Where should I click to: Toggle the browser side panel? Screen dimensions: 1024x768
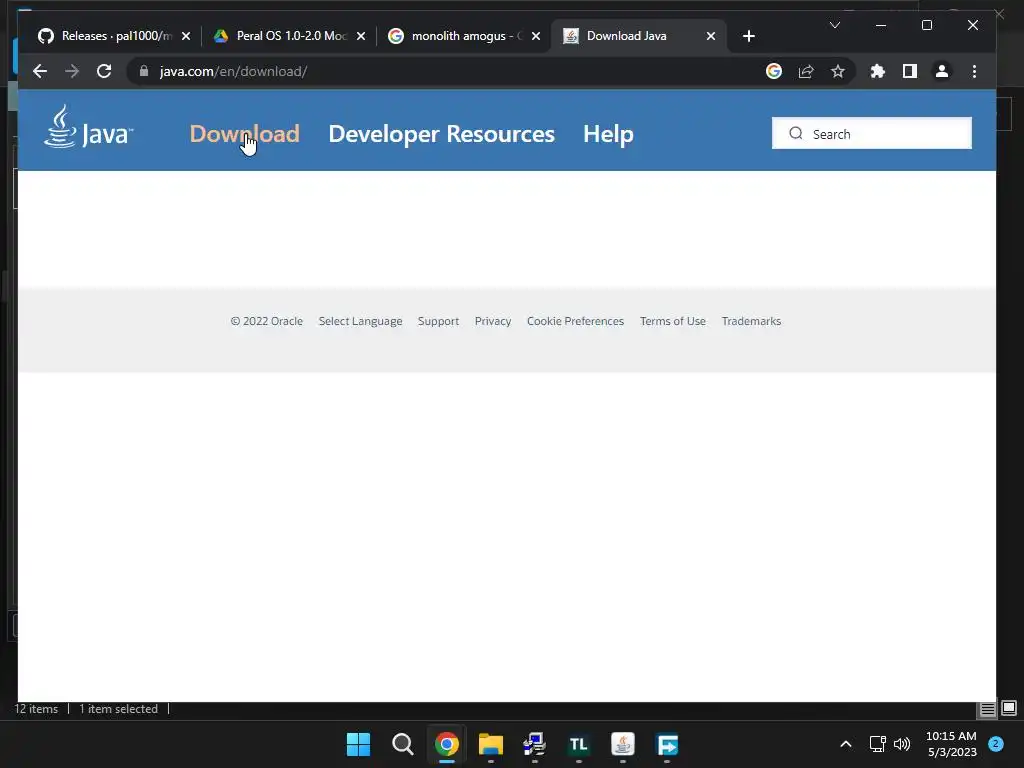910,71
